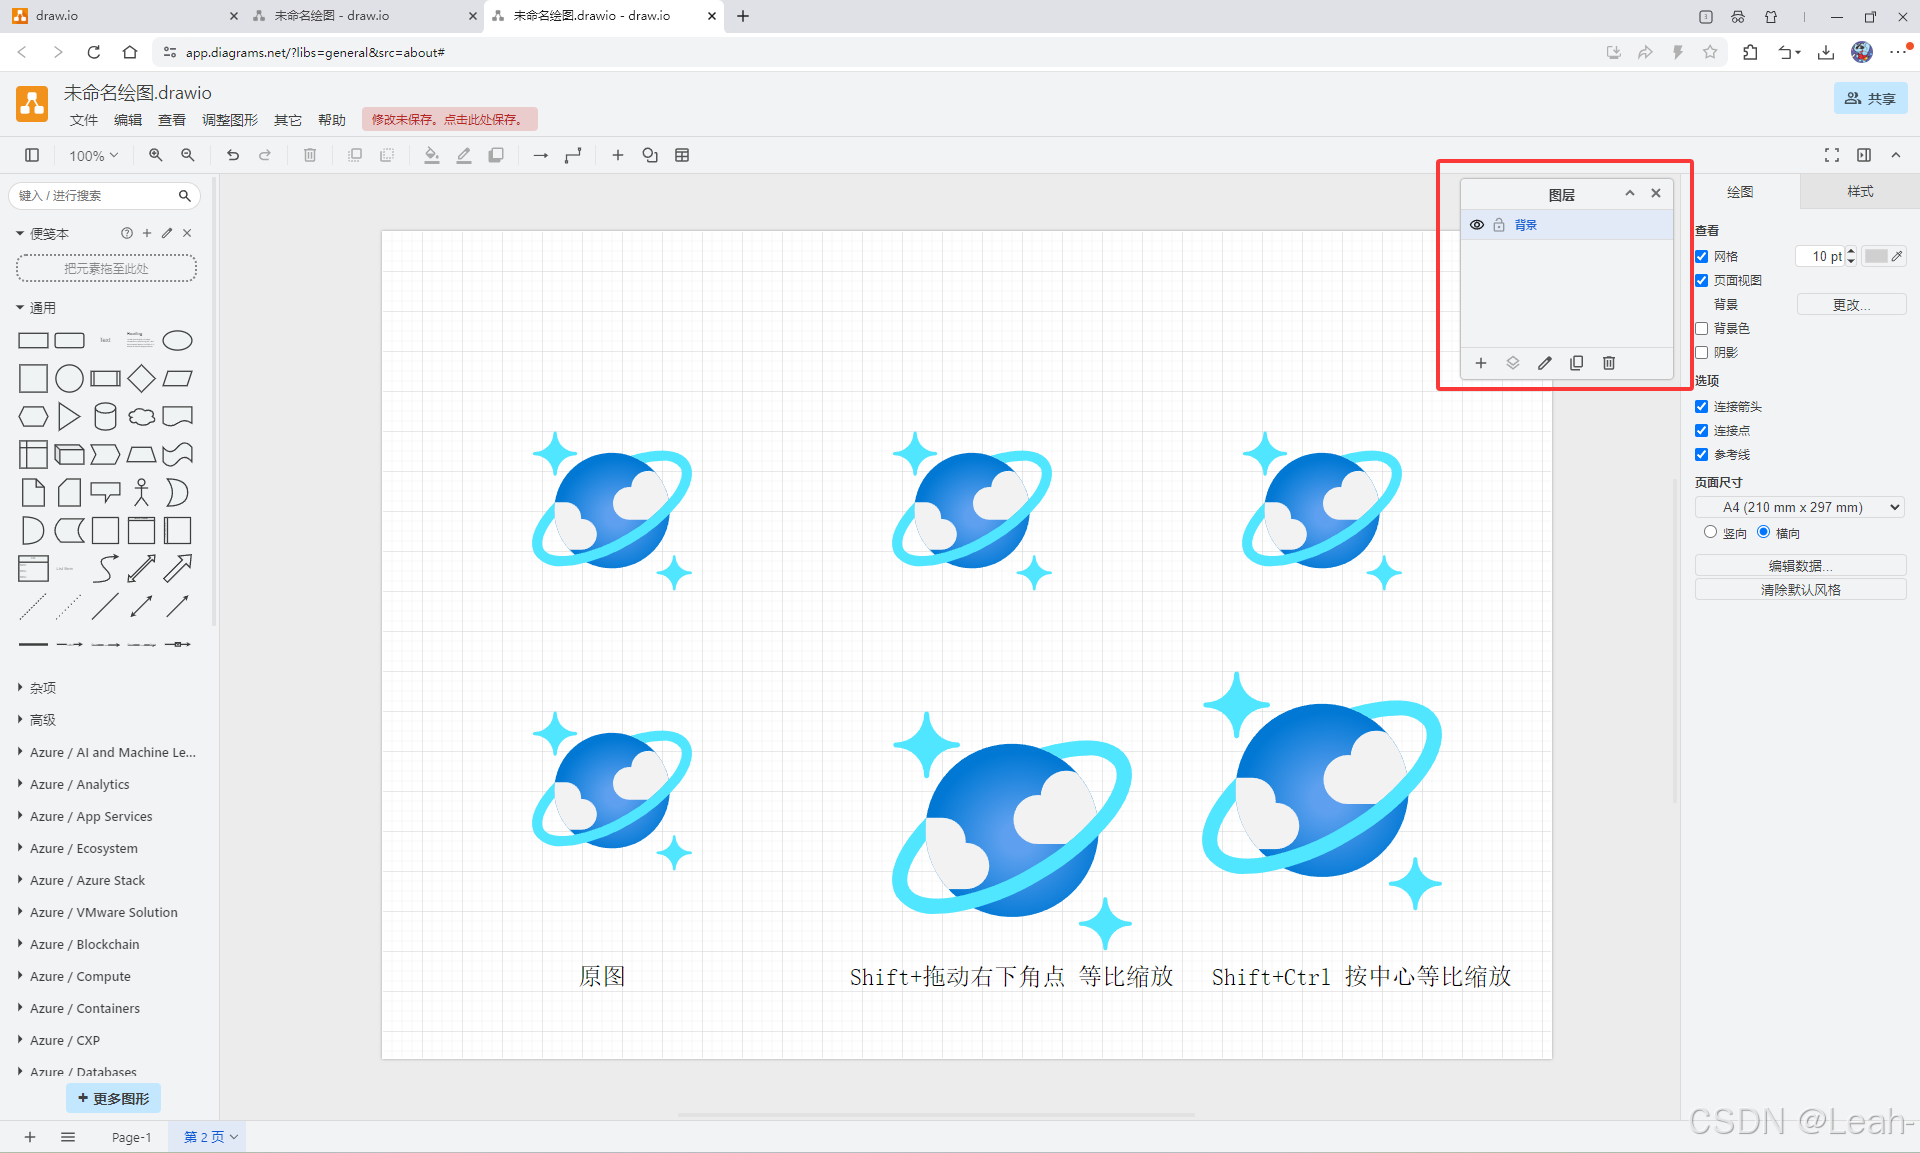Viewport: 1920px width, 1153px height.
Task: Open the connection arrow style tool
Action: click(x=541, y=155)
